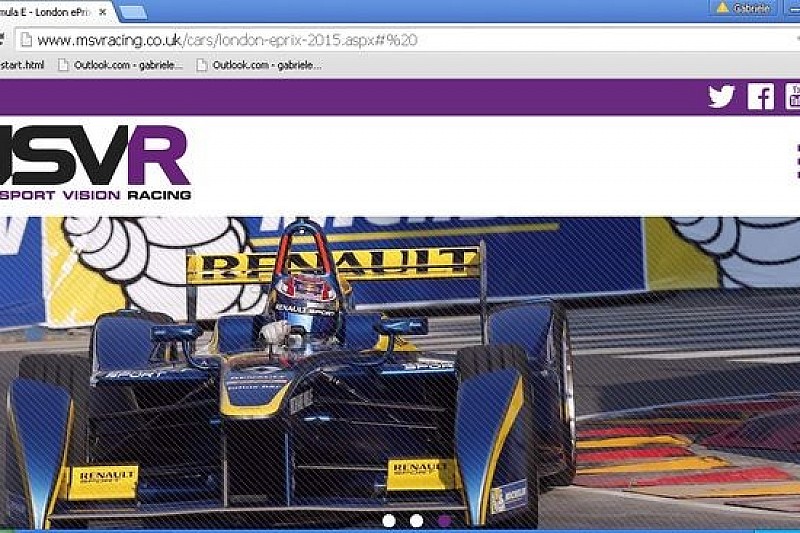Click the page icon of second Outlook bookmark
This screenshot has height=533, width=800.
[202, 65]
